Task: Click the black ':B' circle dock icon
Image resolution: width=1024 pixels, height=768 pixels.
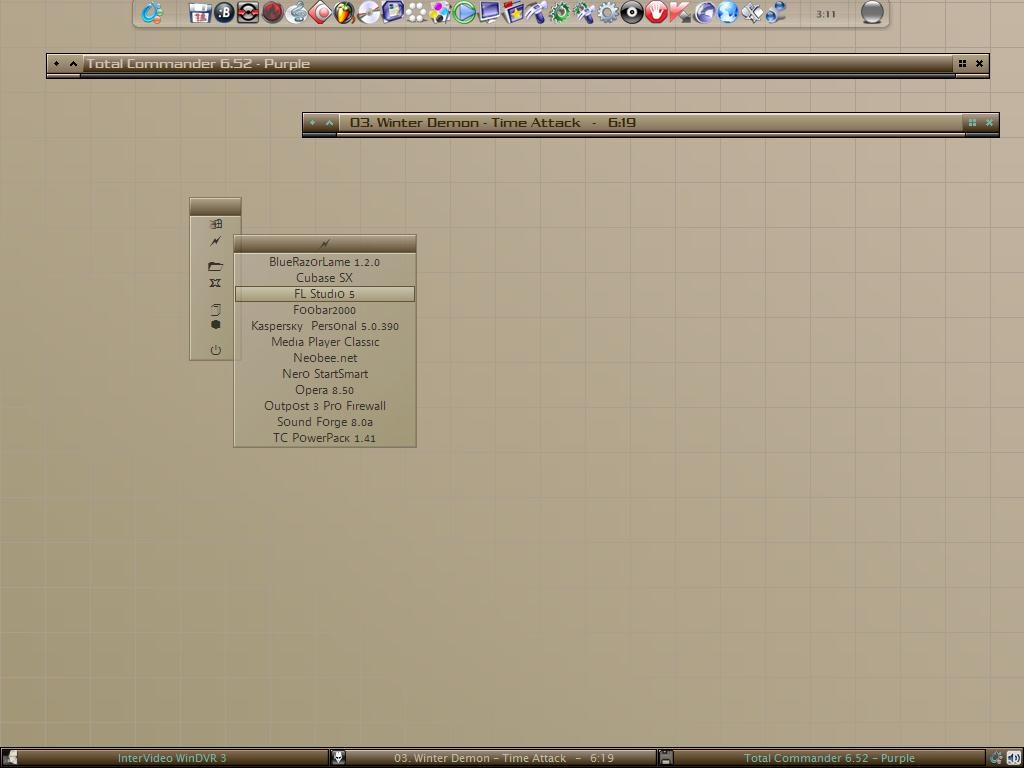Action: coord(224,12)
